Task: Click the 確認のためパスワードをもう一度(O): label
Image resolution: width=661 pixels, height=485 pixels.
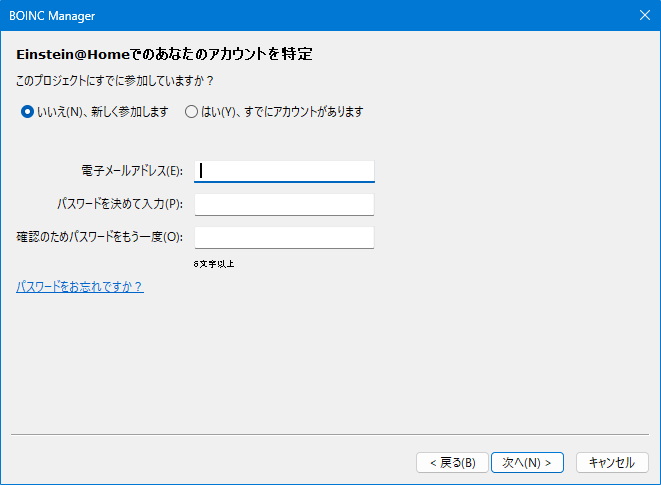Action: [x=100, y=237]
